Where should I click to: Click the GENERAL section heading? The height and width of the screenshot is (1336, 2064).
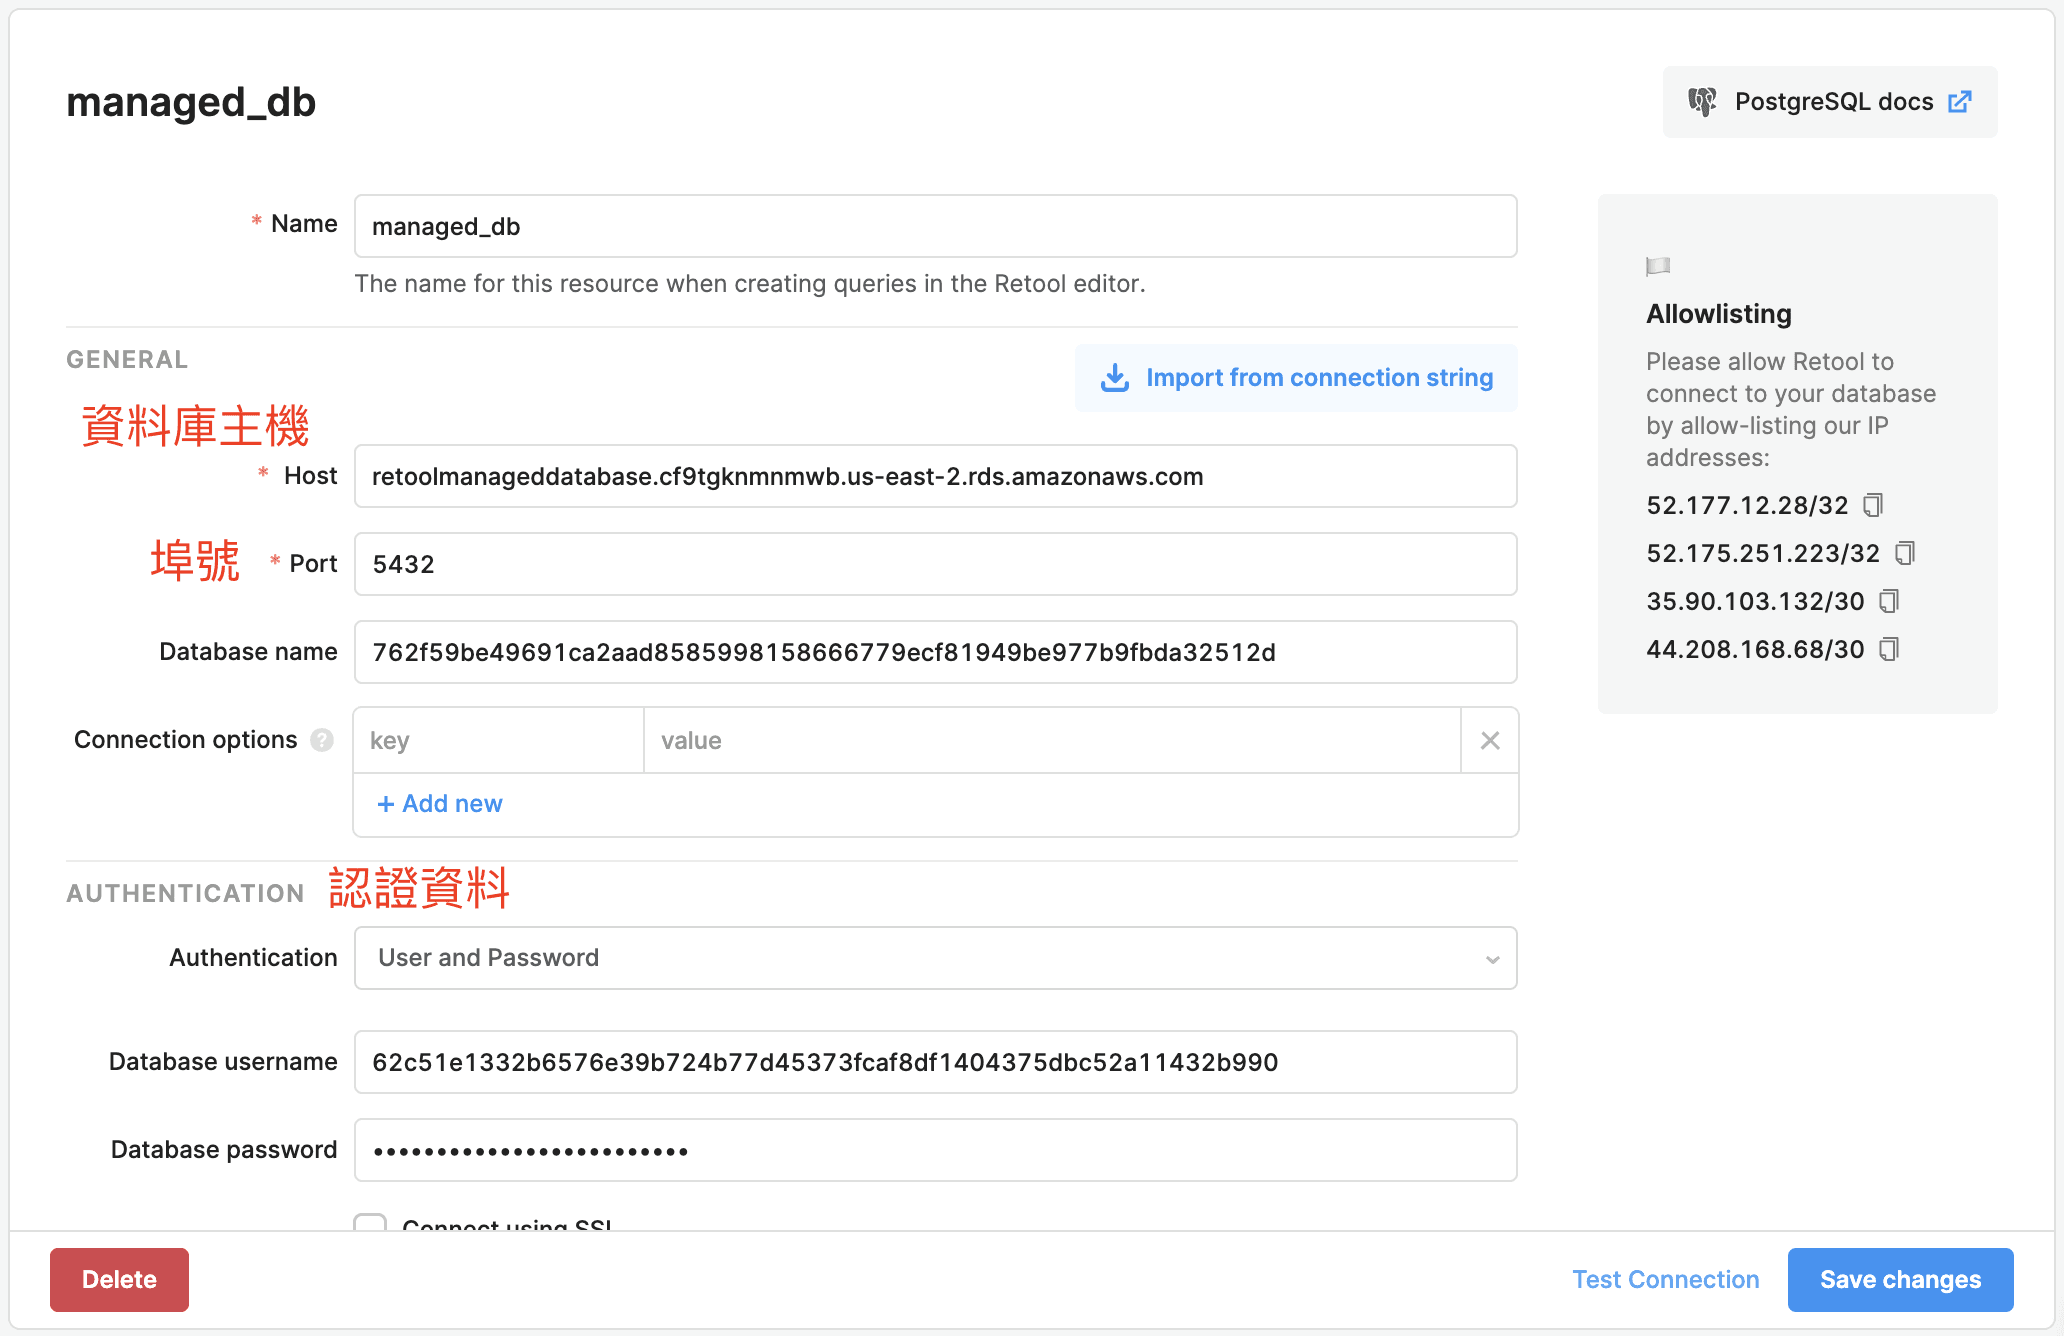[127, 360]
